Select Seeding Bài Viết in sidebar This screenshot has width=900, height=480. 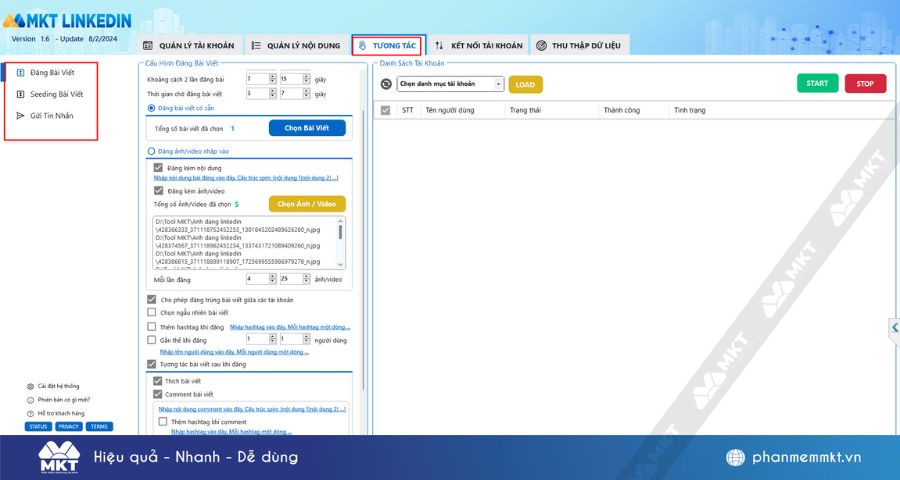point(57,94)
